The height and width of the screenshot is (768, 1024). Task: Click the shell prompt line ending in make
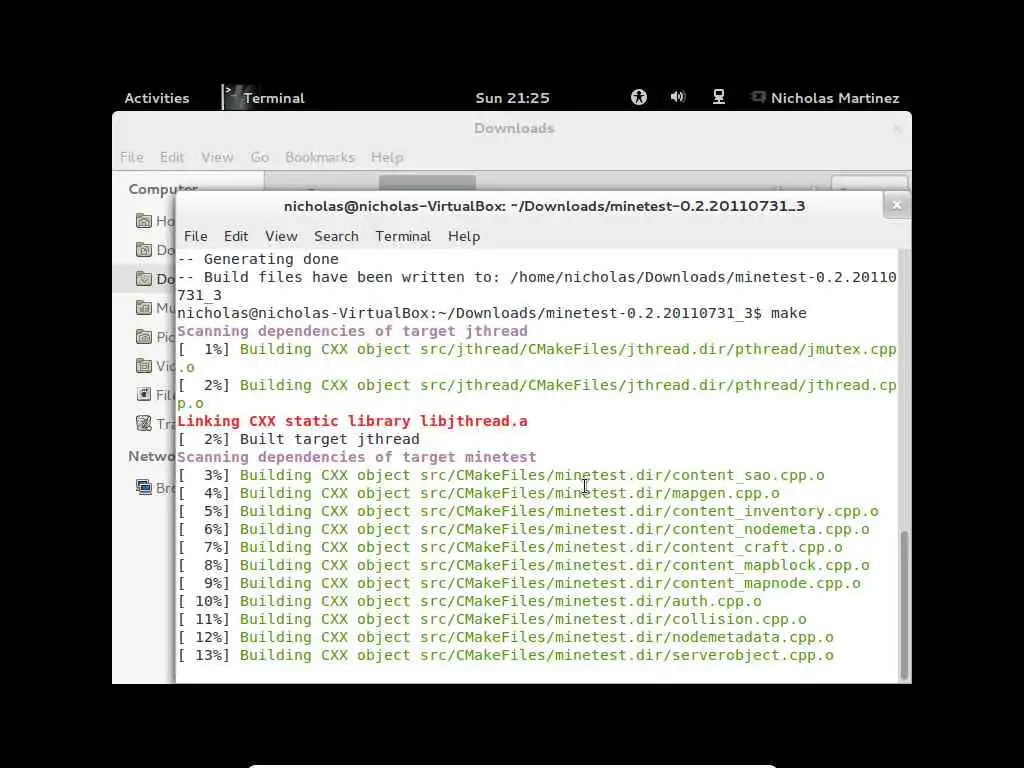click(492, 313)
